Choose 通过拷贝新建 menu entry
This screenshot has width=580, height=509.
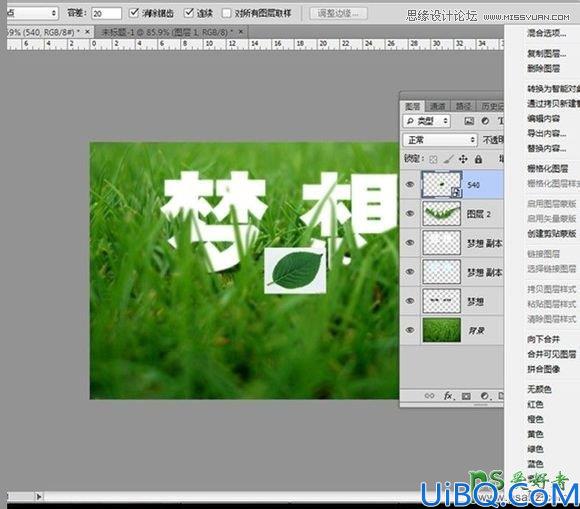(x=553, y=104)
